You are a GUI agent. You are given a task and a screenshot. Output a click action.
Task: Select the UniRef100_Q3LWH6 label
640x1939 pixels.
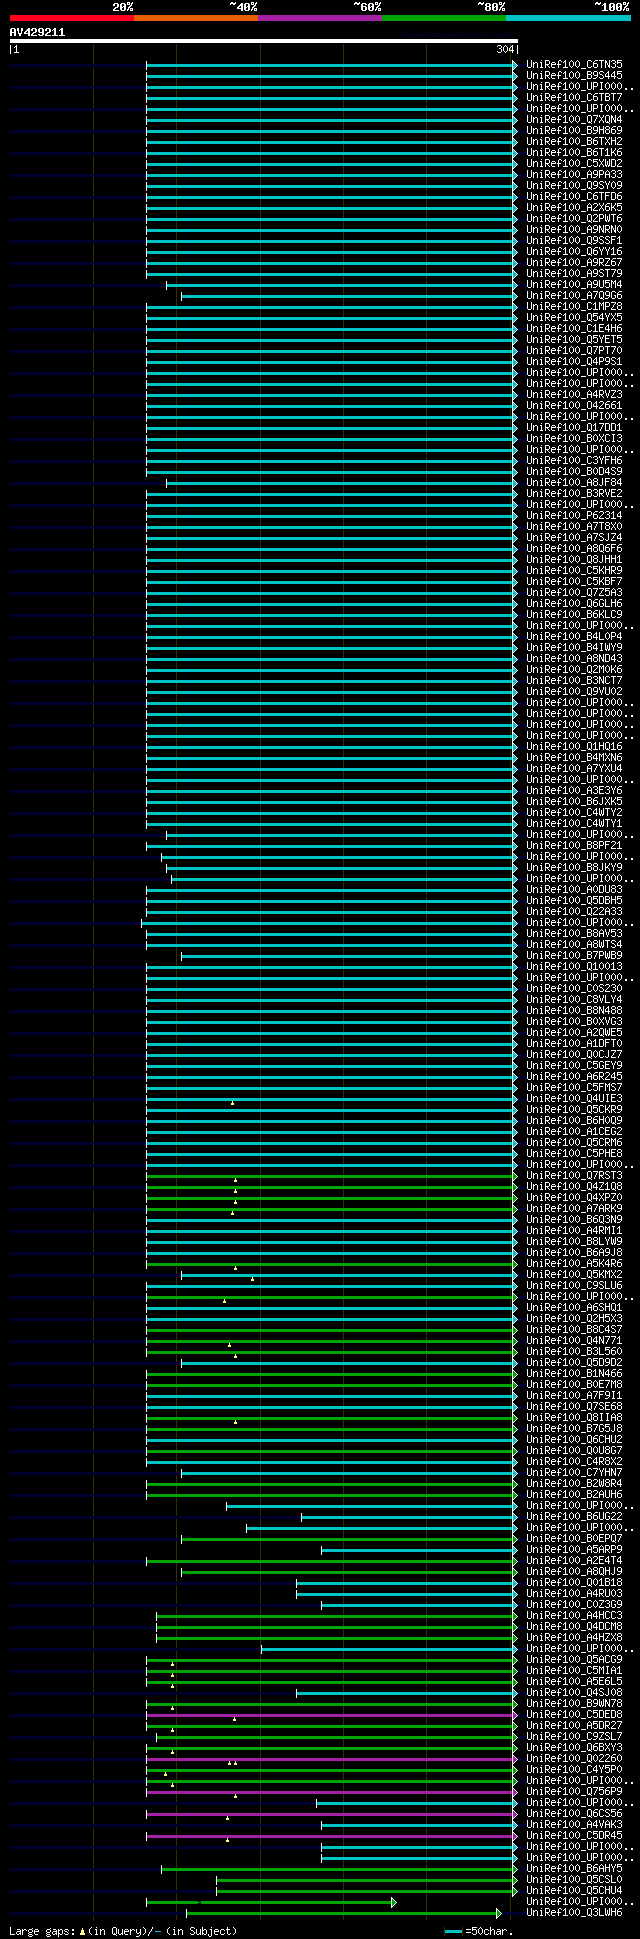pos(574,1912)
